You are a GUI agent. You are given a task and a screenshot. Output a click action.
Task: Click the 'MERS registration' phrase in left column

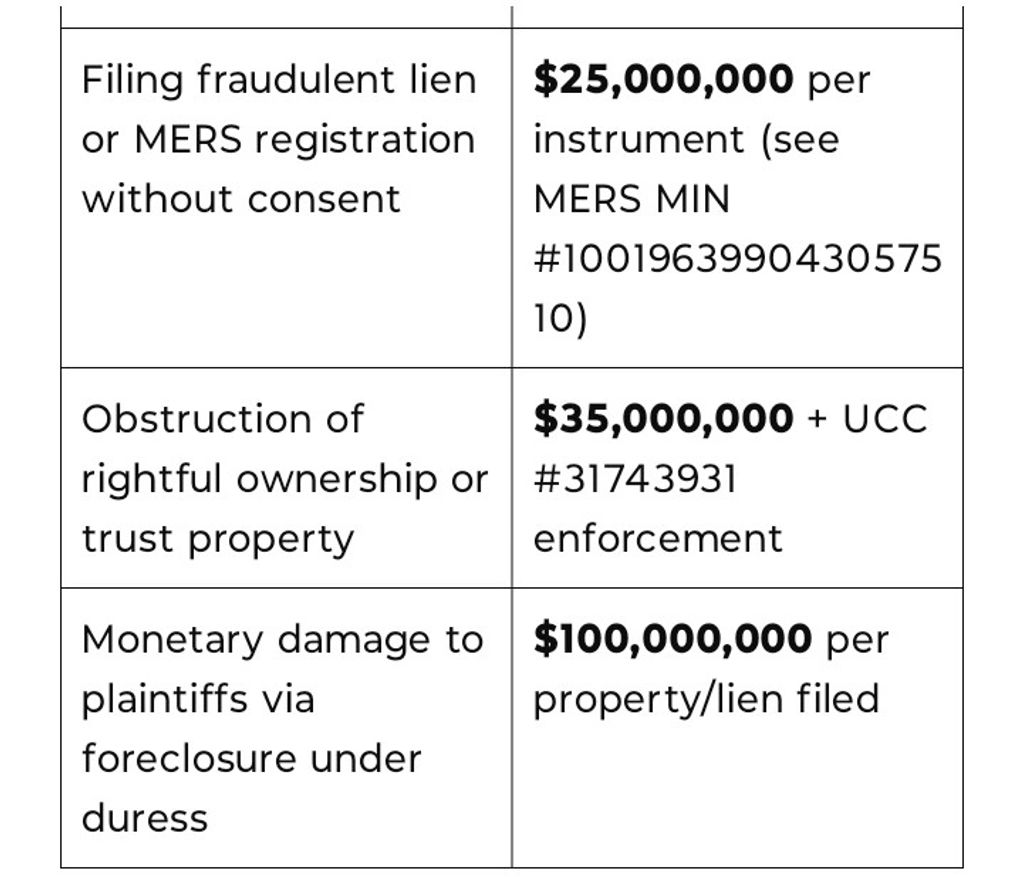click(x=305, y=139)
